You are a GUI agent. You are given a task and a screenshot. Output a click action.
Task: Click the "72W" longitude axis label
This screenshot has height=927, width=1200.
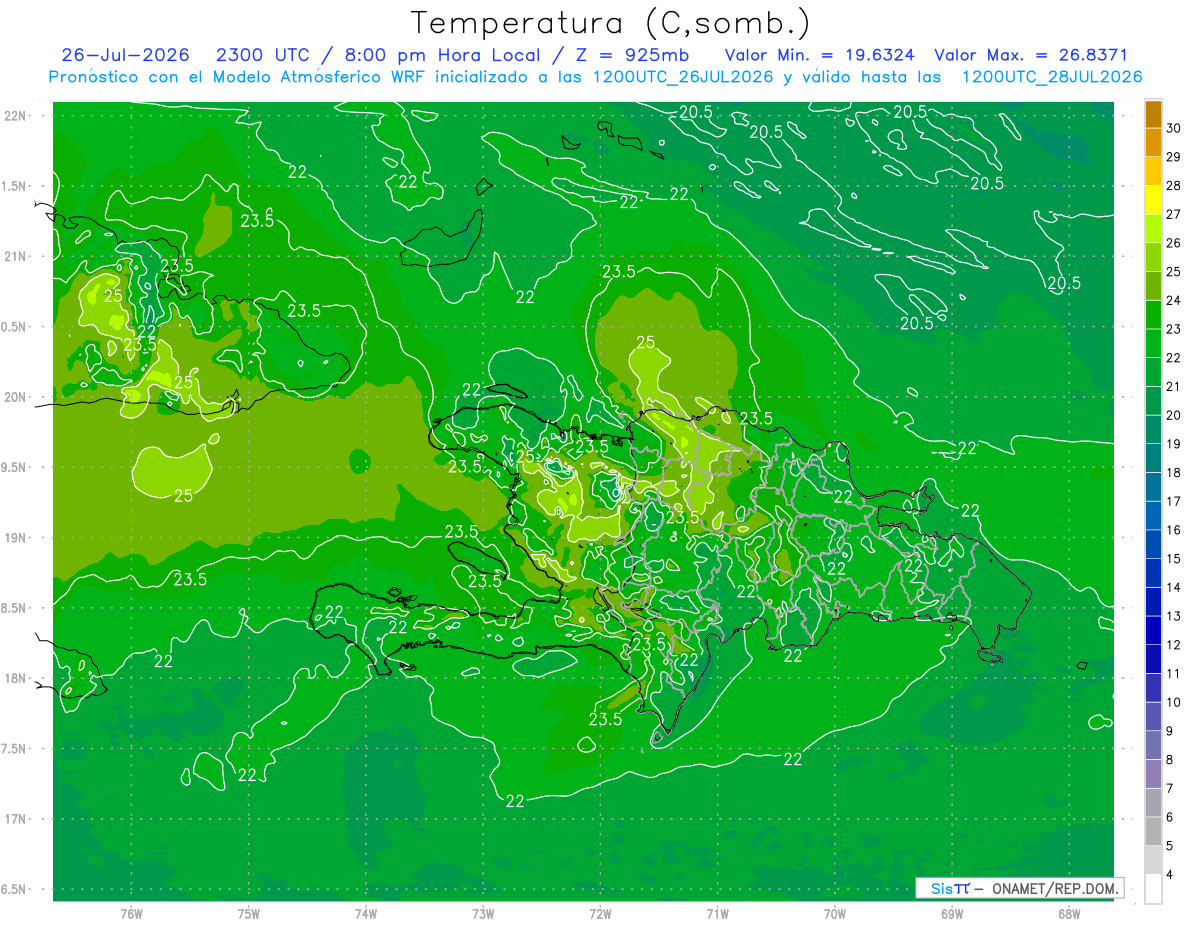pyautogui.click(x=600, y=914)
